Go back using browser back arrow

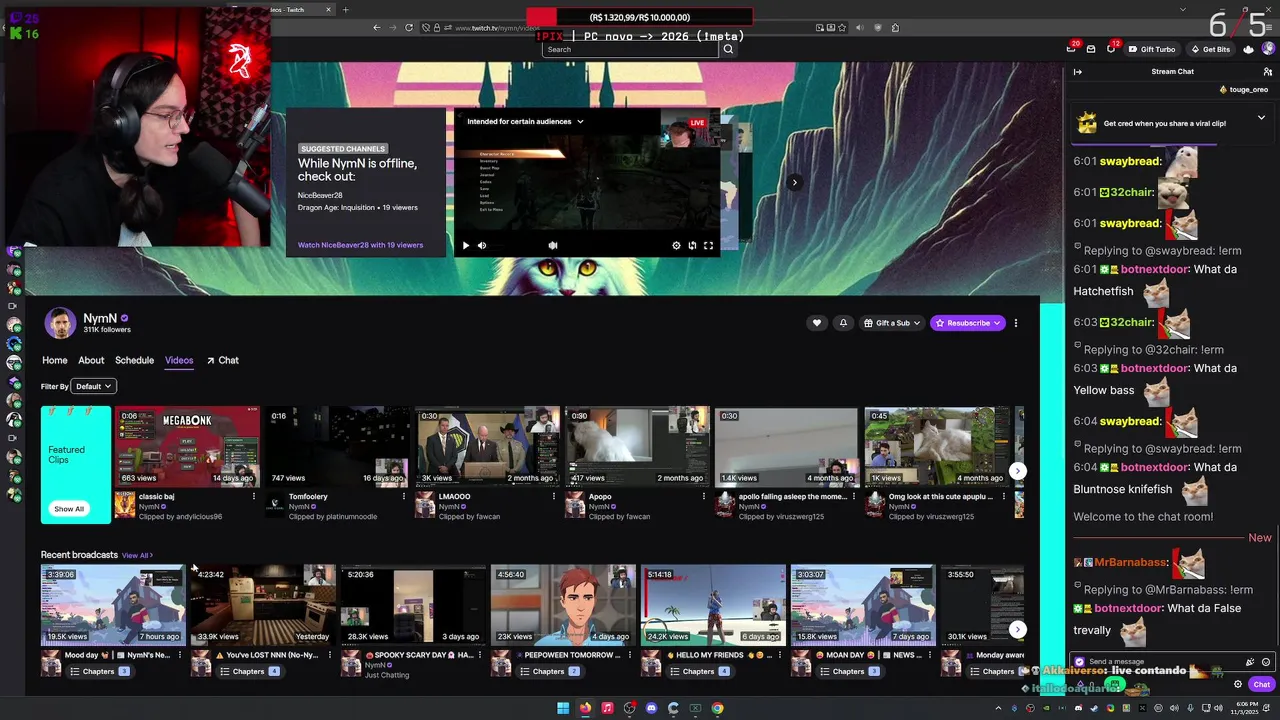tap(377, 28)
